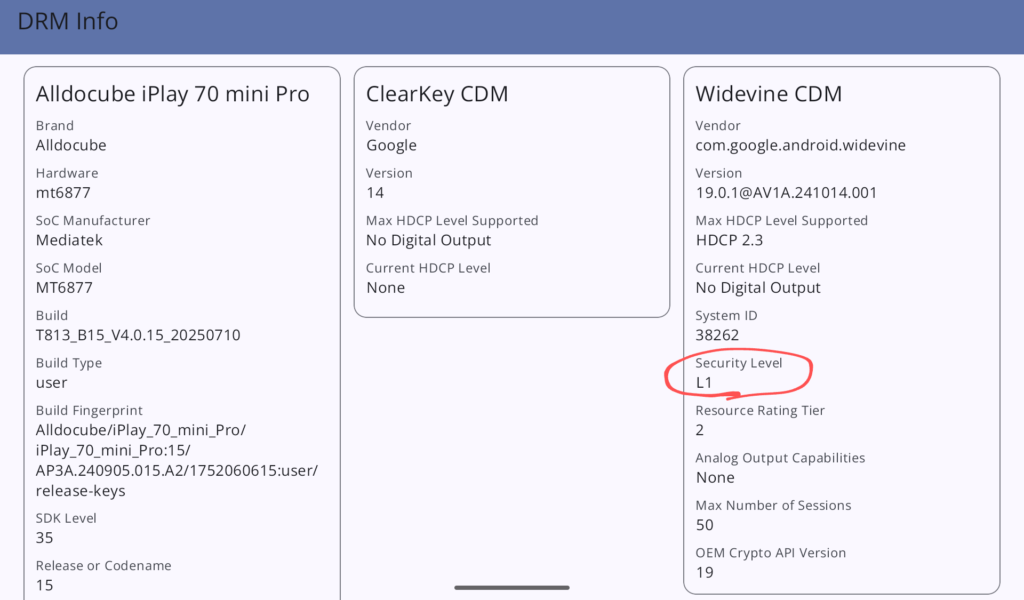Tap the bottom navigation gesture handle
Viewport: 1024px width, 600px height.
pos(512,588)
